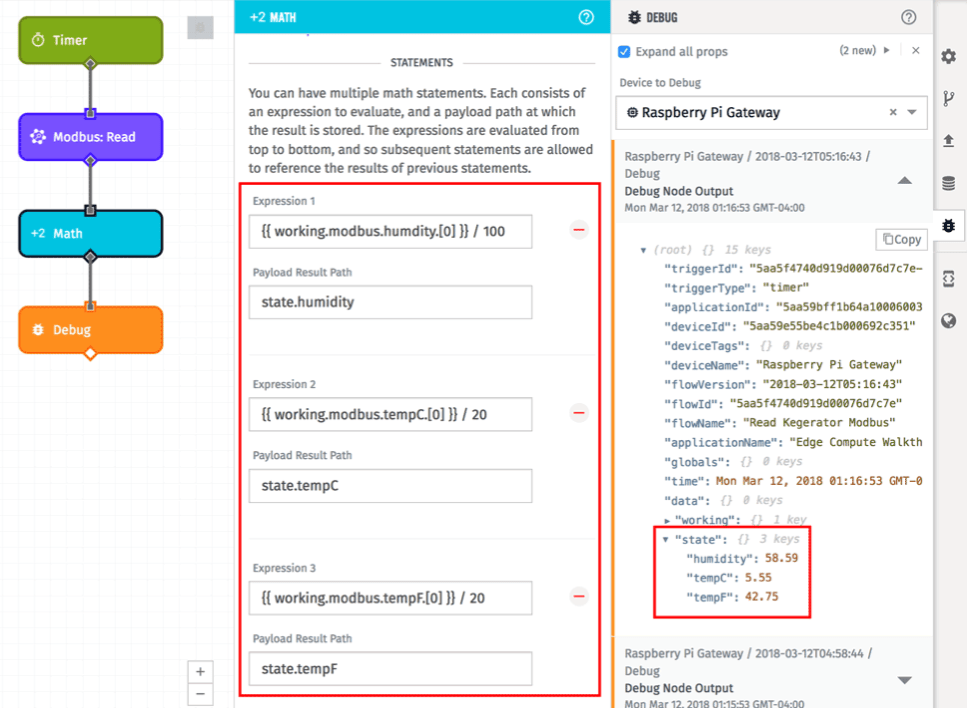Open the globals globe icon
The height and width of the screenshot is (708, 967).
coord(948,321)
